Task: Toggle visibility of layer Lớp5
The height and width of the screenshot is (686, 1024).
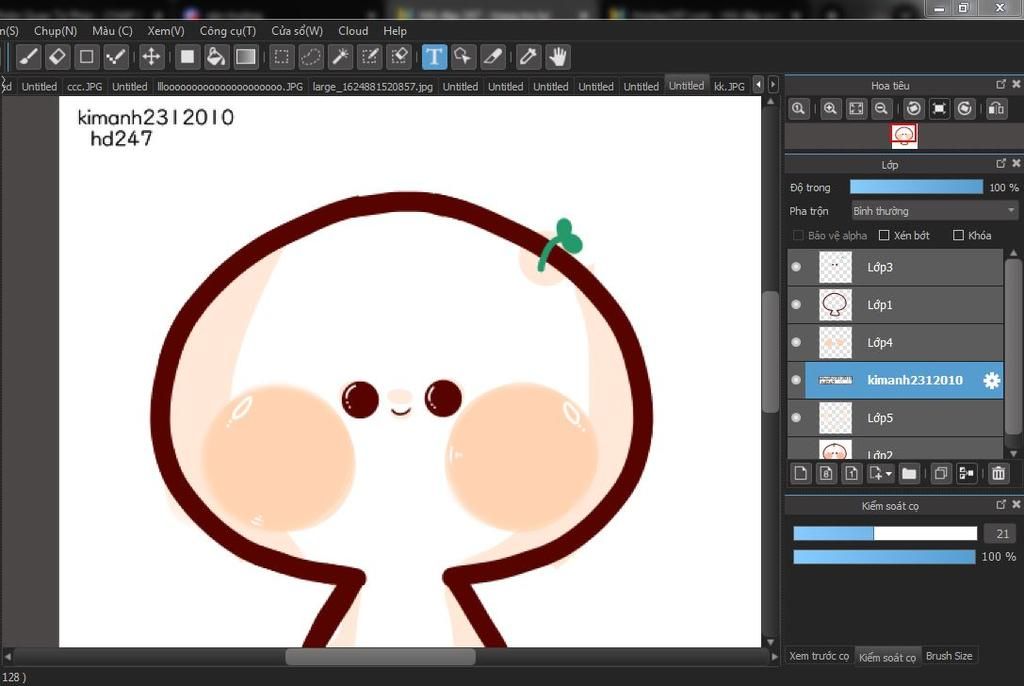Action: click(796, 417)
